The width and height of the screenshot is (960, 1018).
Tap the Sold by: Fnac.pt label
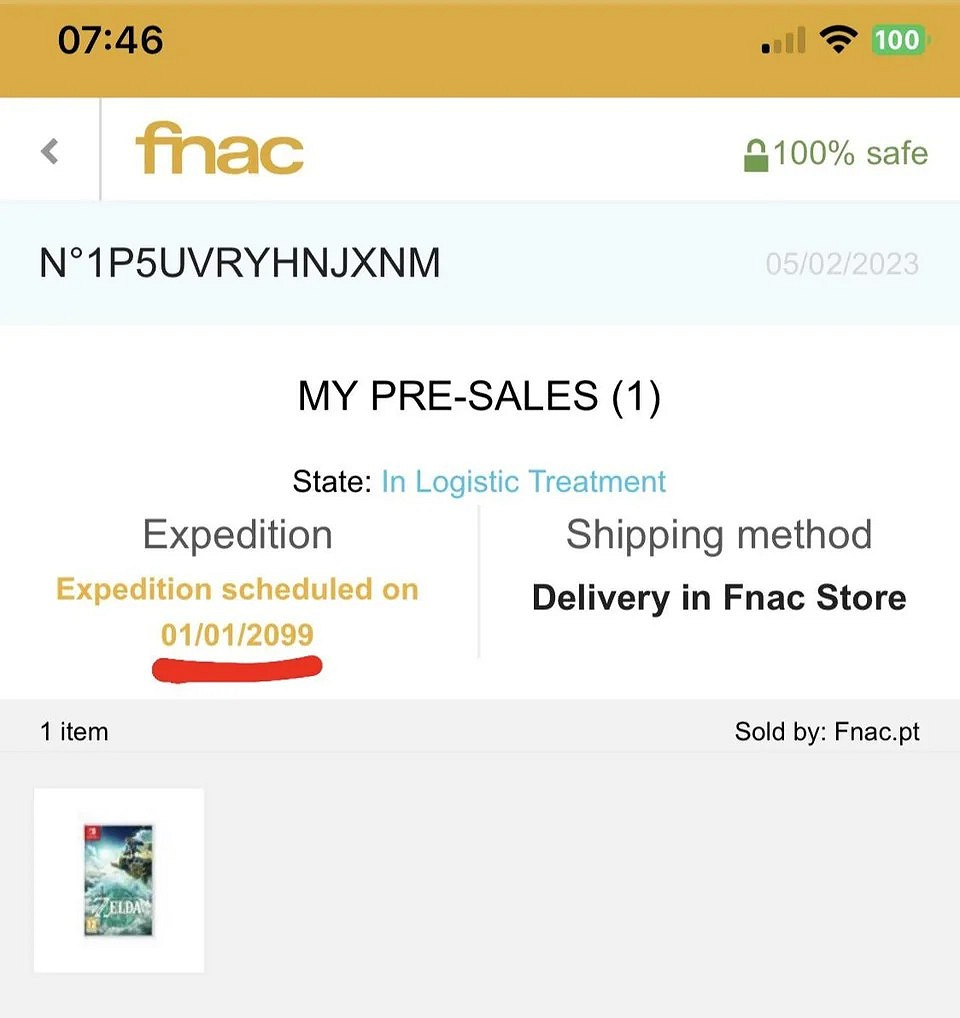point(826,732)
